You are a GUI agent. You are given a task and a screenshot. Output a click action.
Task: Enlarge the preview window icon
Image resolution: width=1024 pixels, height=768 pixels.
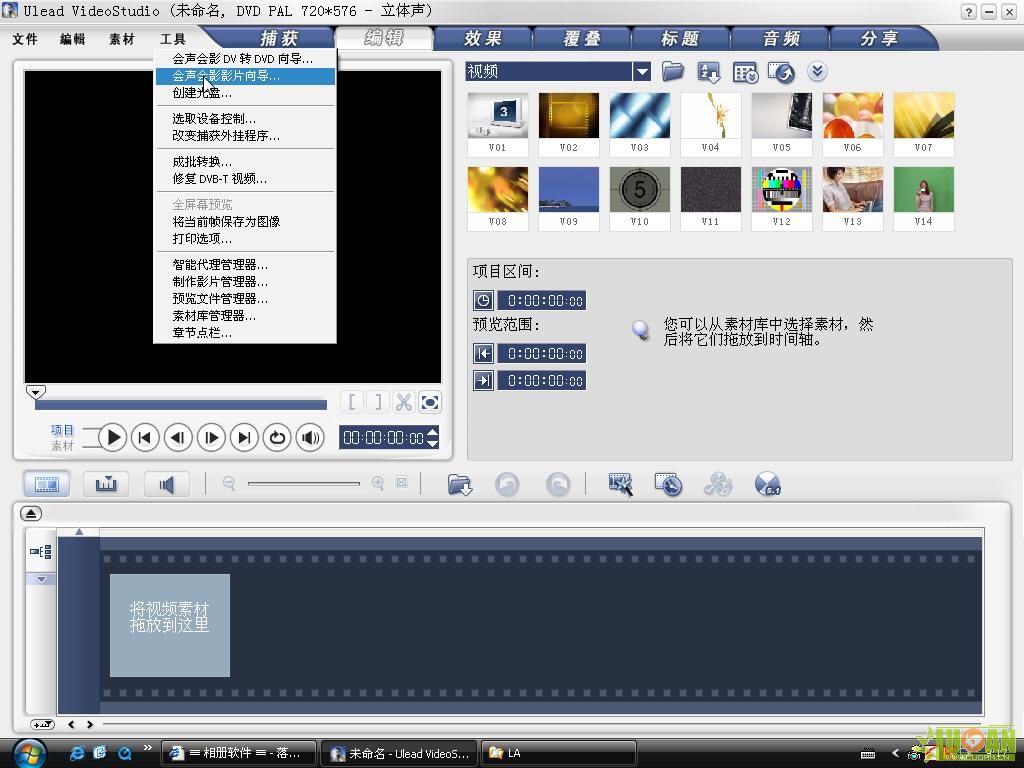(430, 402)
